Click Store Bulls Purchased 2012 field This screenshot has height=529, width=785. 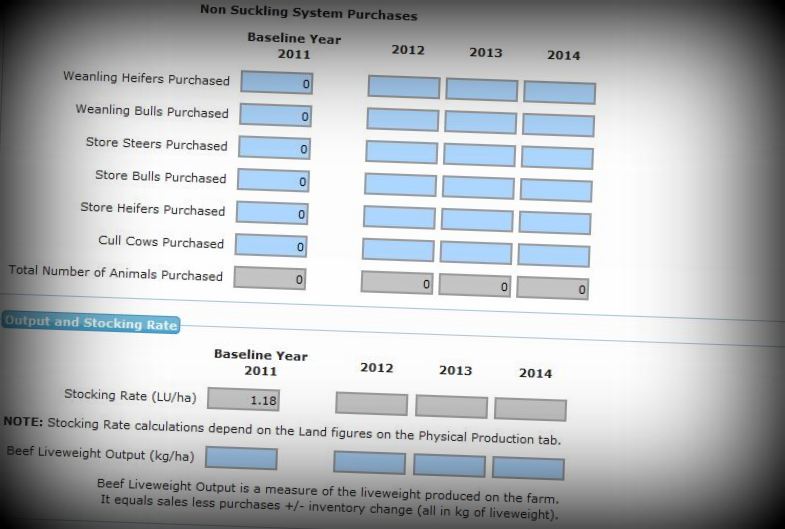(x=400, y=184)
